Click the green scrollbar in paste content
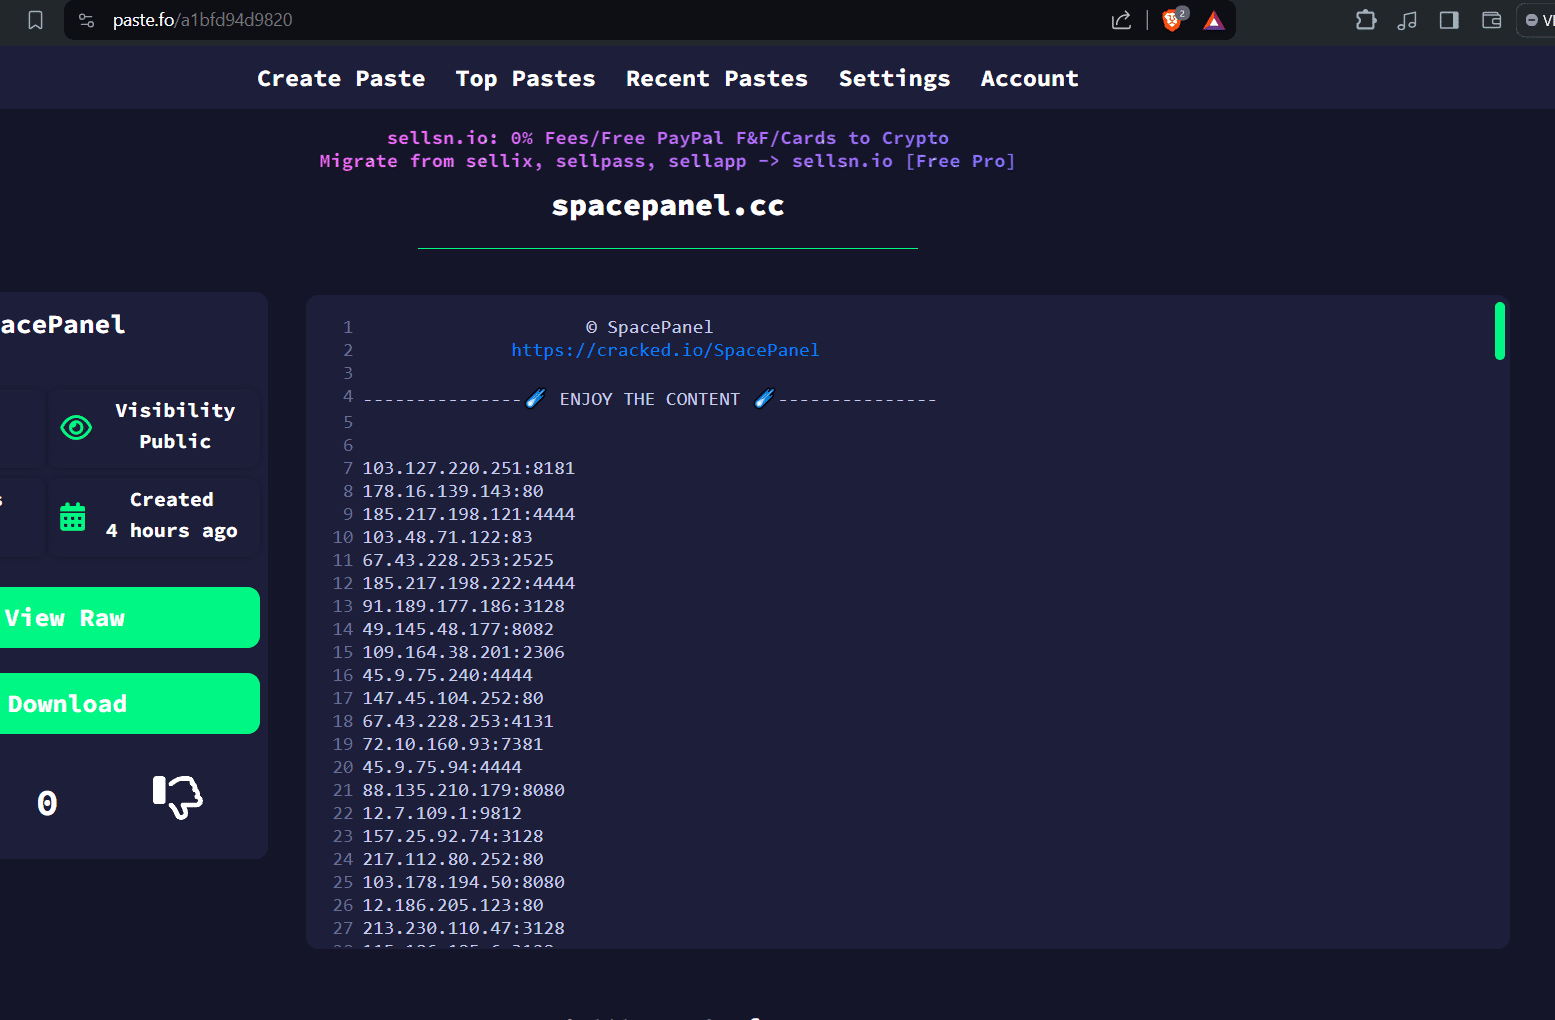 [1499, 331]
